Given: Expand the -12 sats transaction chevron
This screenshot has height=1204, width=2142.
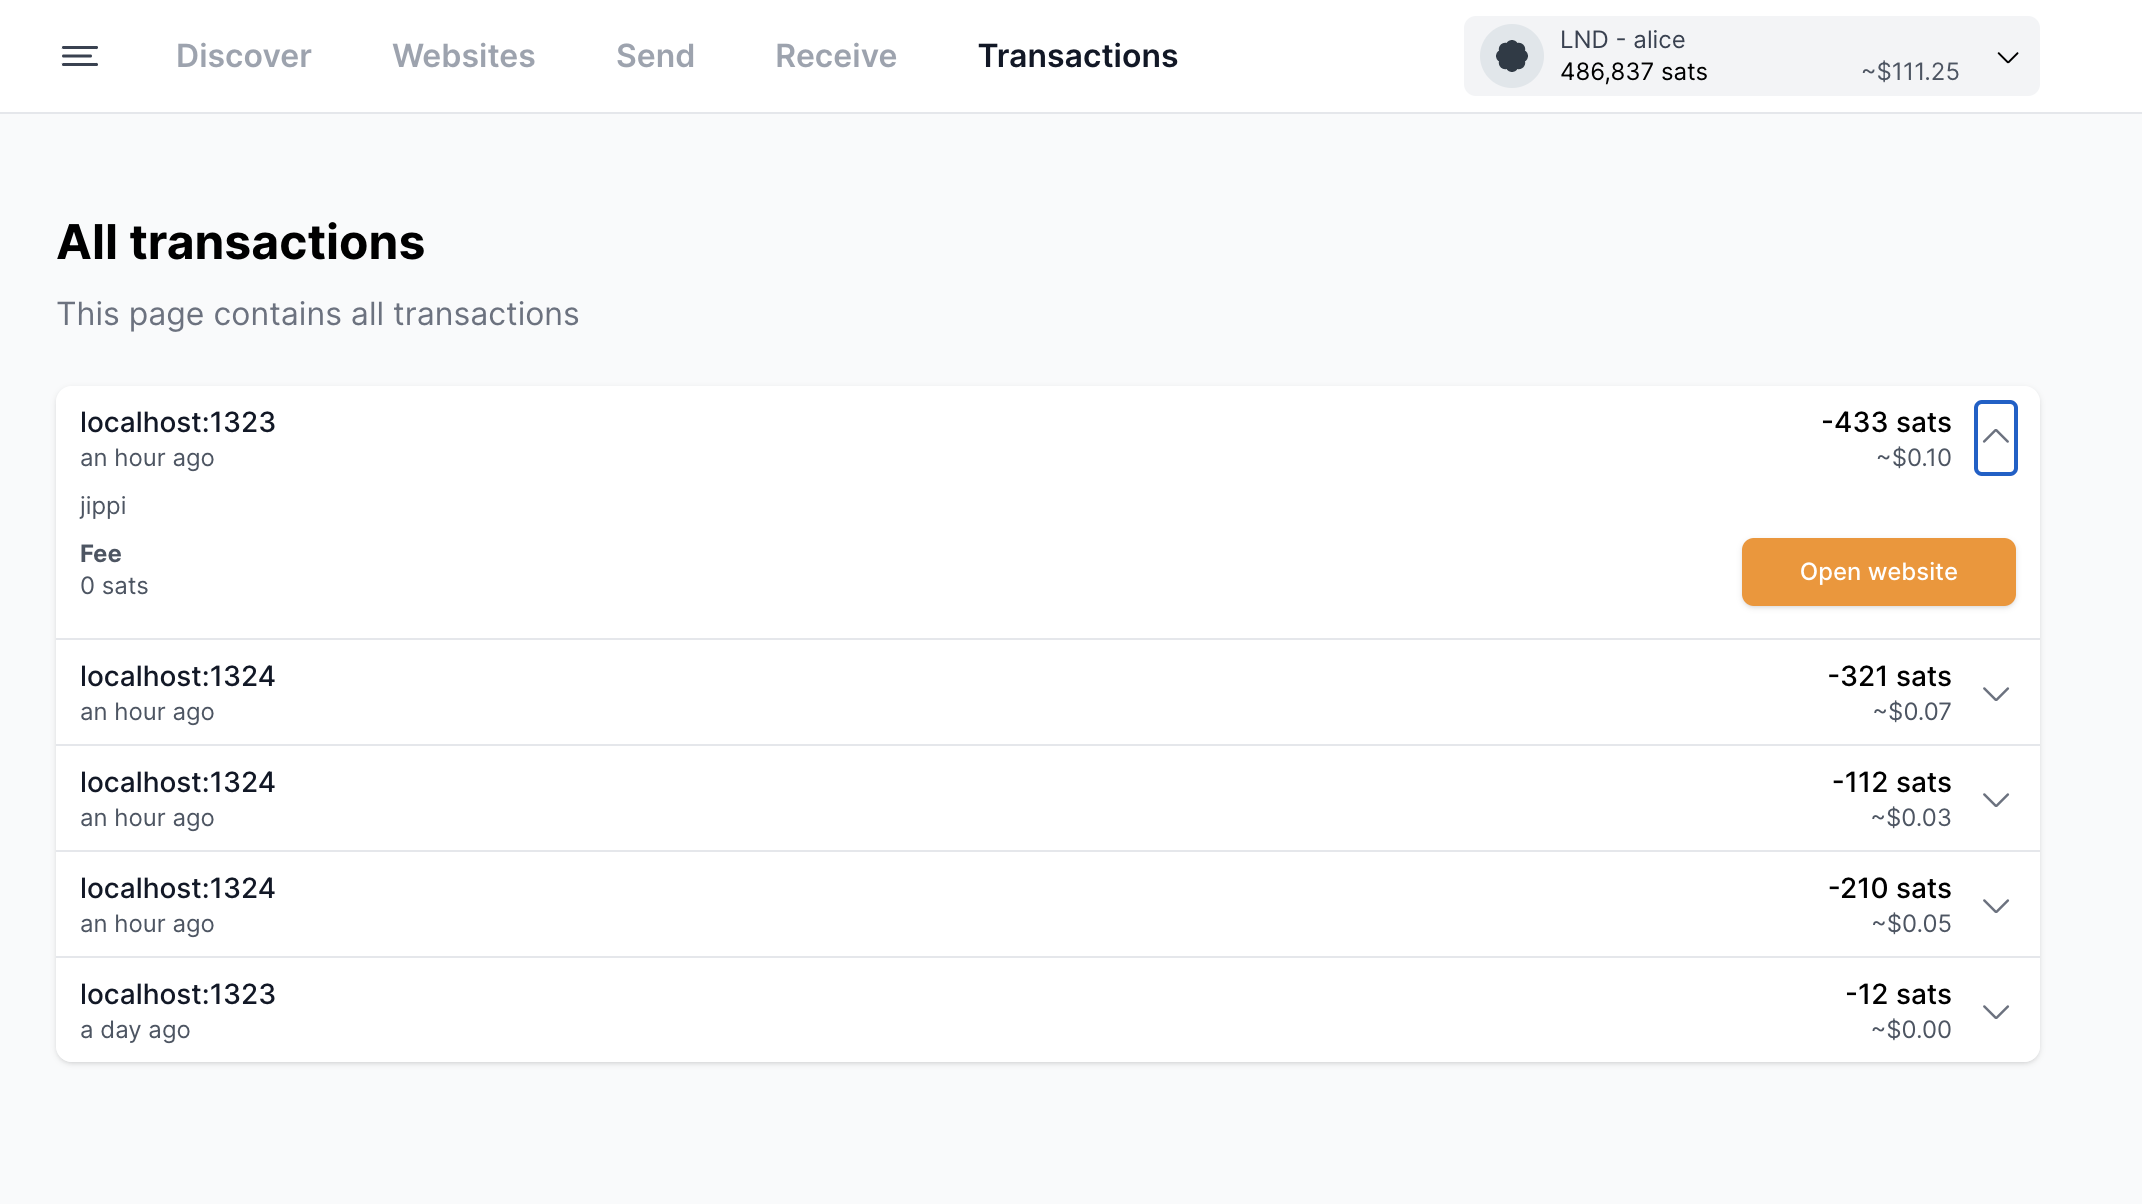Looking at the screenshot, I should coord(1996,1011).
